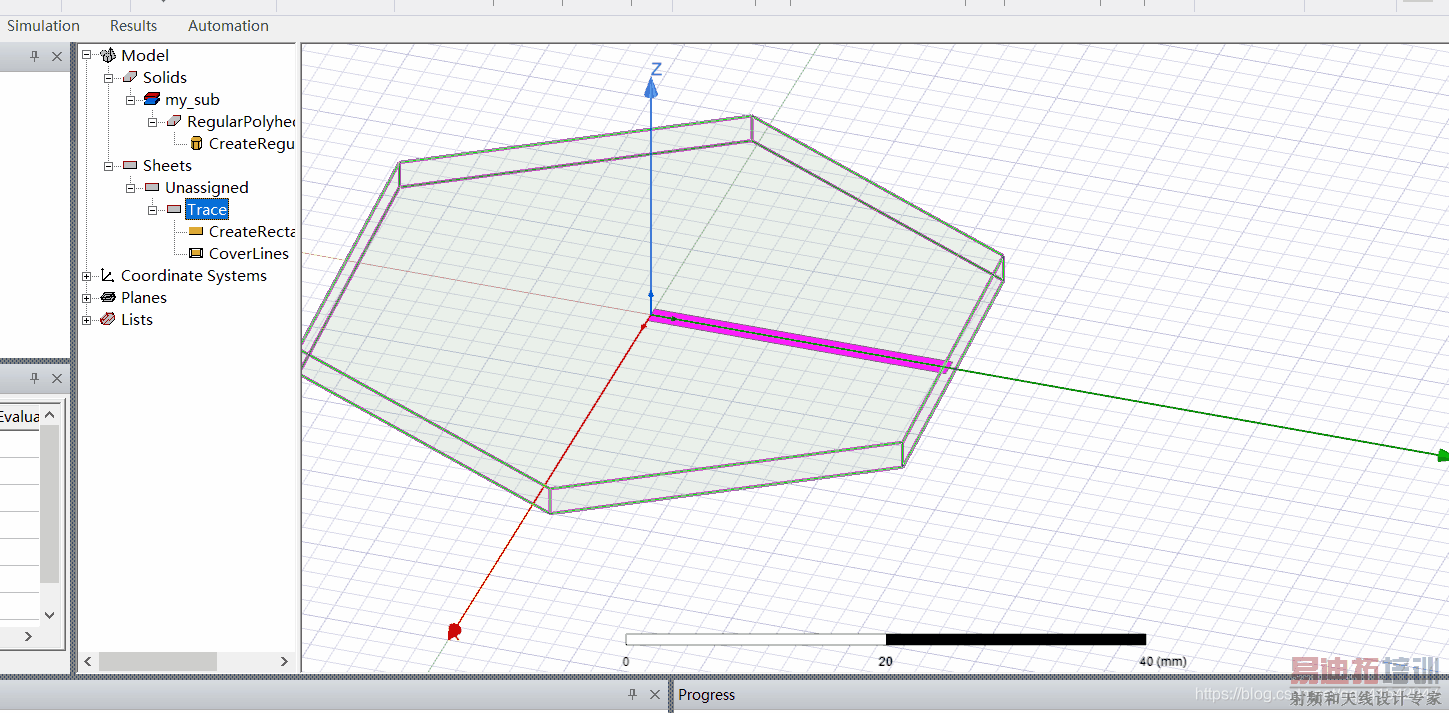Click the Solids folder icon
The height and width of the screenshot is (713, 1449).
pyautogui.click(x=130, y=77)
